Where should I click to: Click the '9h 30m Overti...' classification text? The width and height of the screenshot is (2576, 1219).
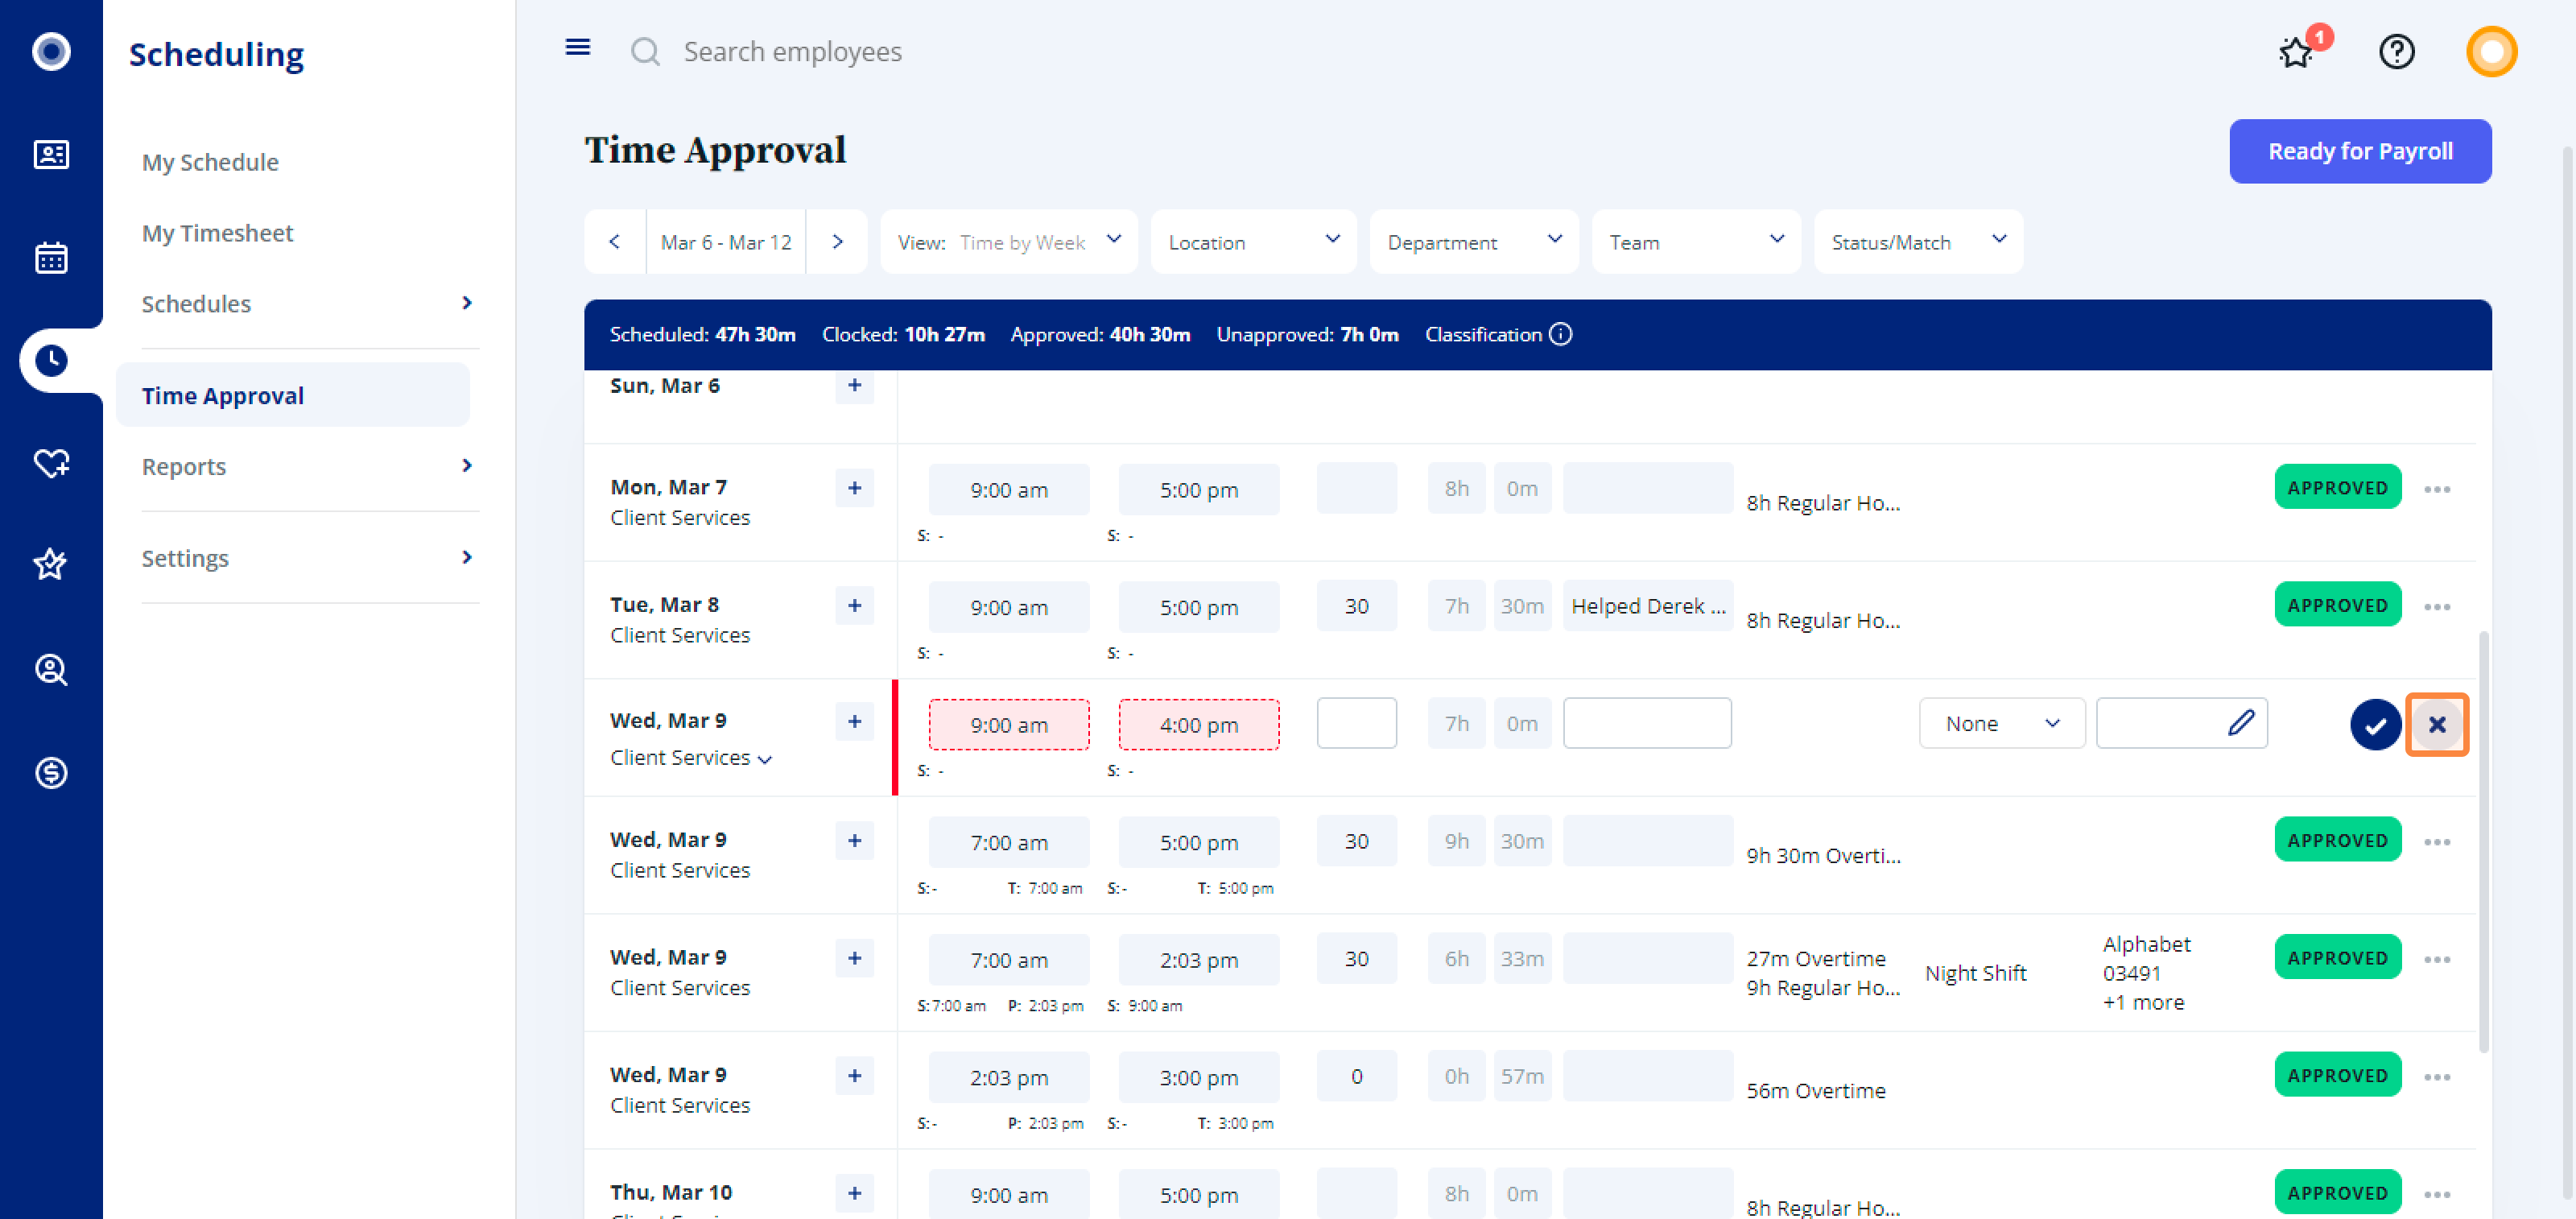click(1823, 855)
